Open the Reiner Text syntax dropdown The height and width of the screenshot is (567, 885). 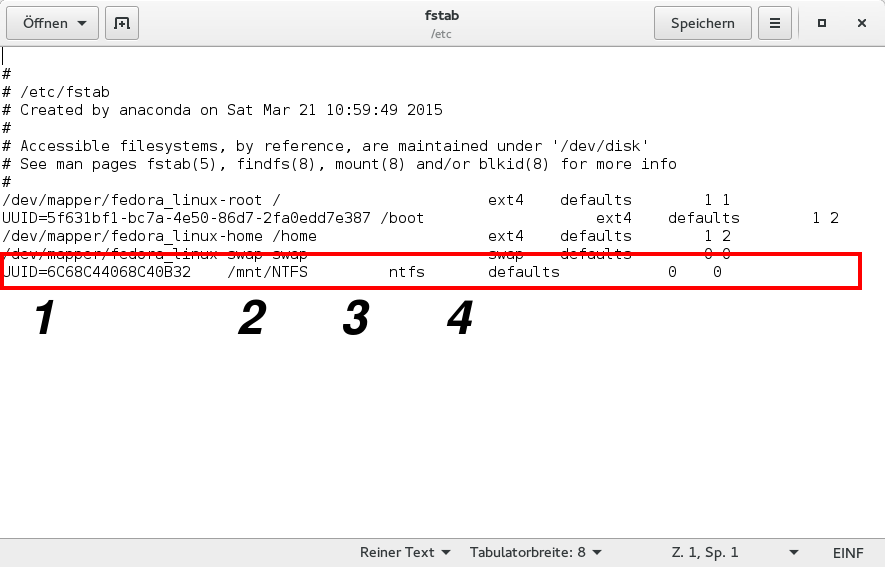(x=405, y=552)
